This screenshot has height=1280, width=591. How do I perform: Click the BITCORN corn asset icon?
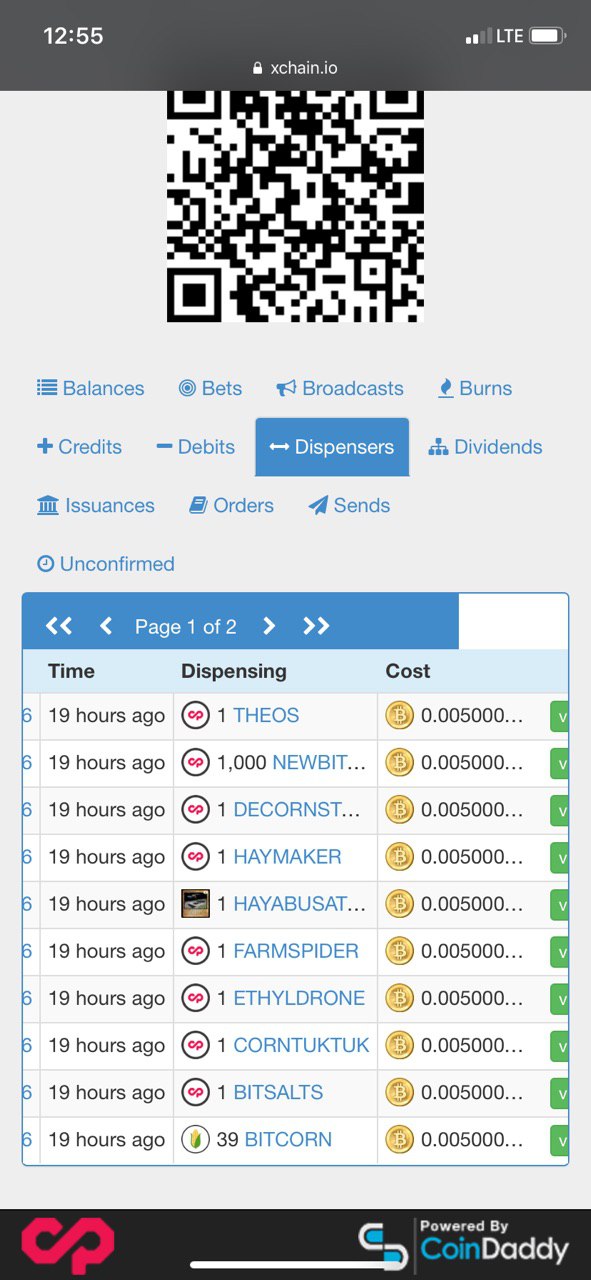pos(195,1139)
